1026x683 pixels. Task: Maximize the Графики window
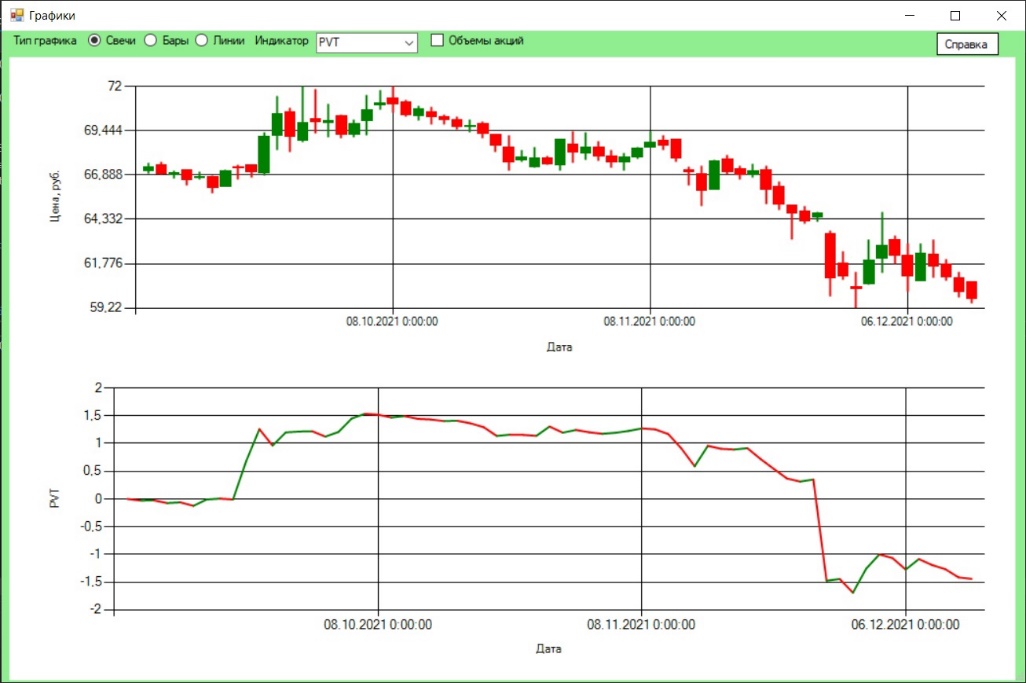[955, 15]
